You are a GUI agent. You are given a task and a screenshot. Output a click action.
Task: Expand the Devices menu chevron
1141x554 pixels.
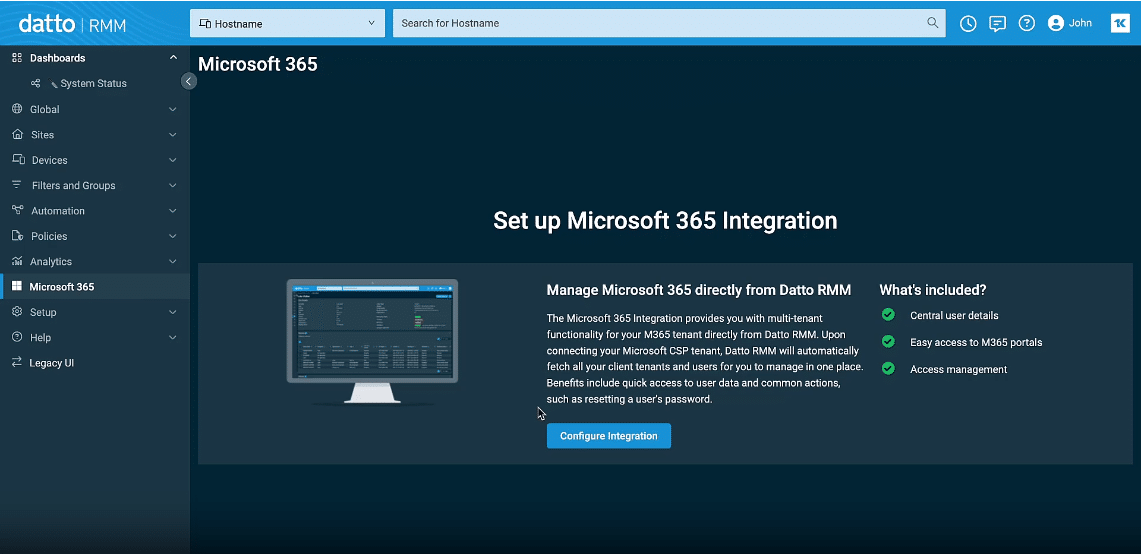[x=173, y=160]
